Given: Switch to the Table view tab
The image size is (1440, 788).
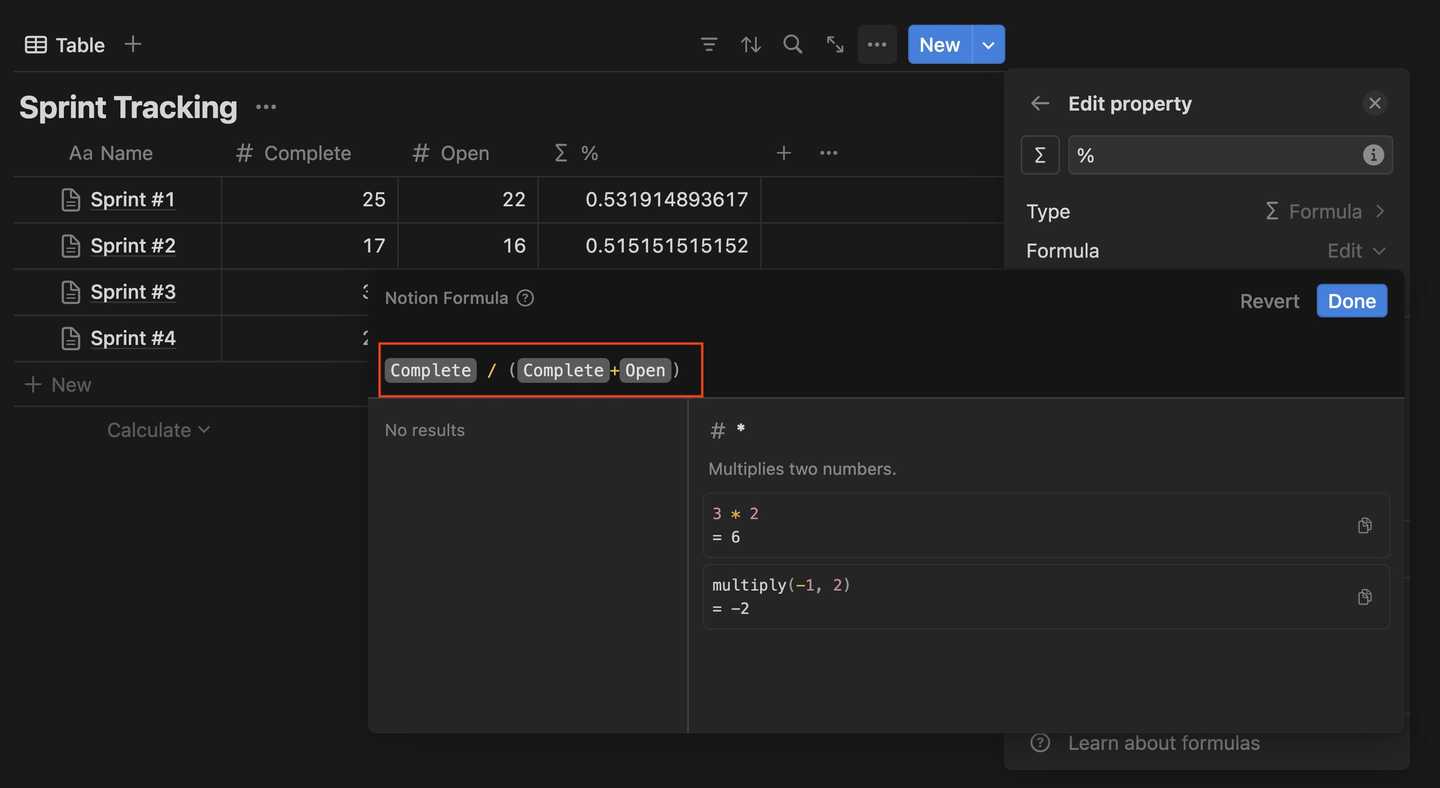Looking at the screenshot, I should point(63,44).
